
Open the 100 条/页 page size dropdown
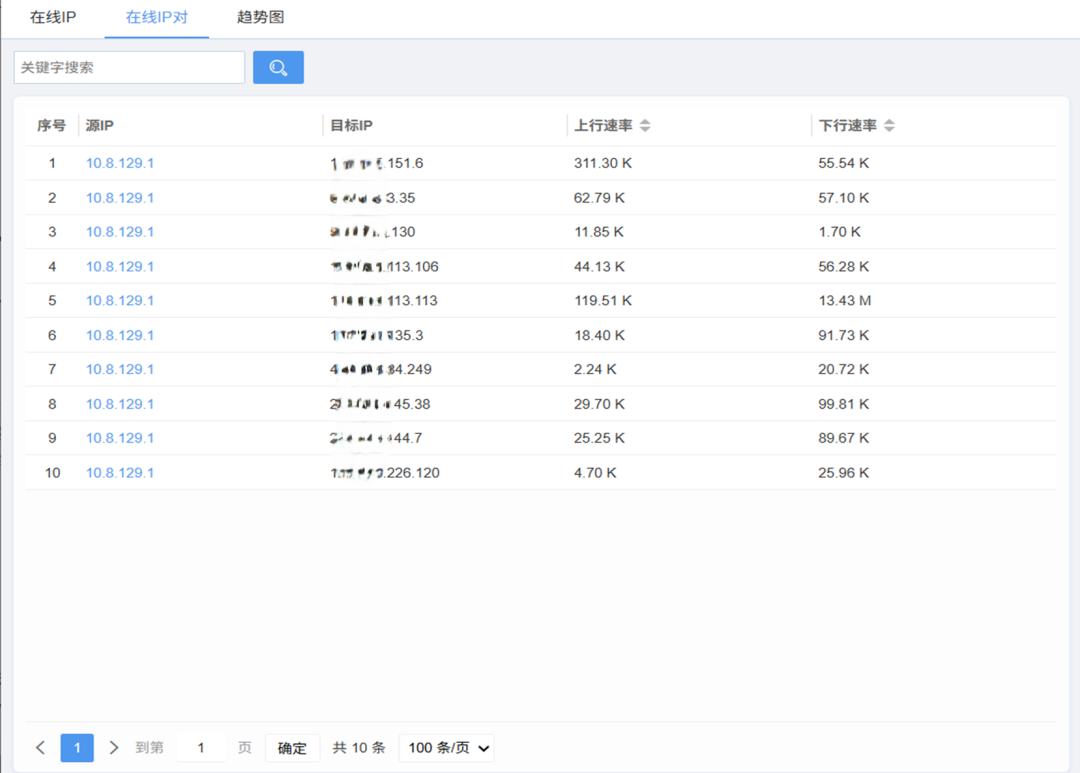pyautogui.click(x=447, y=748)
